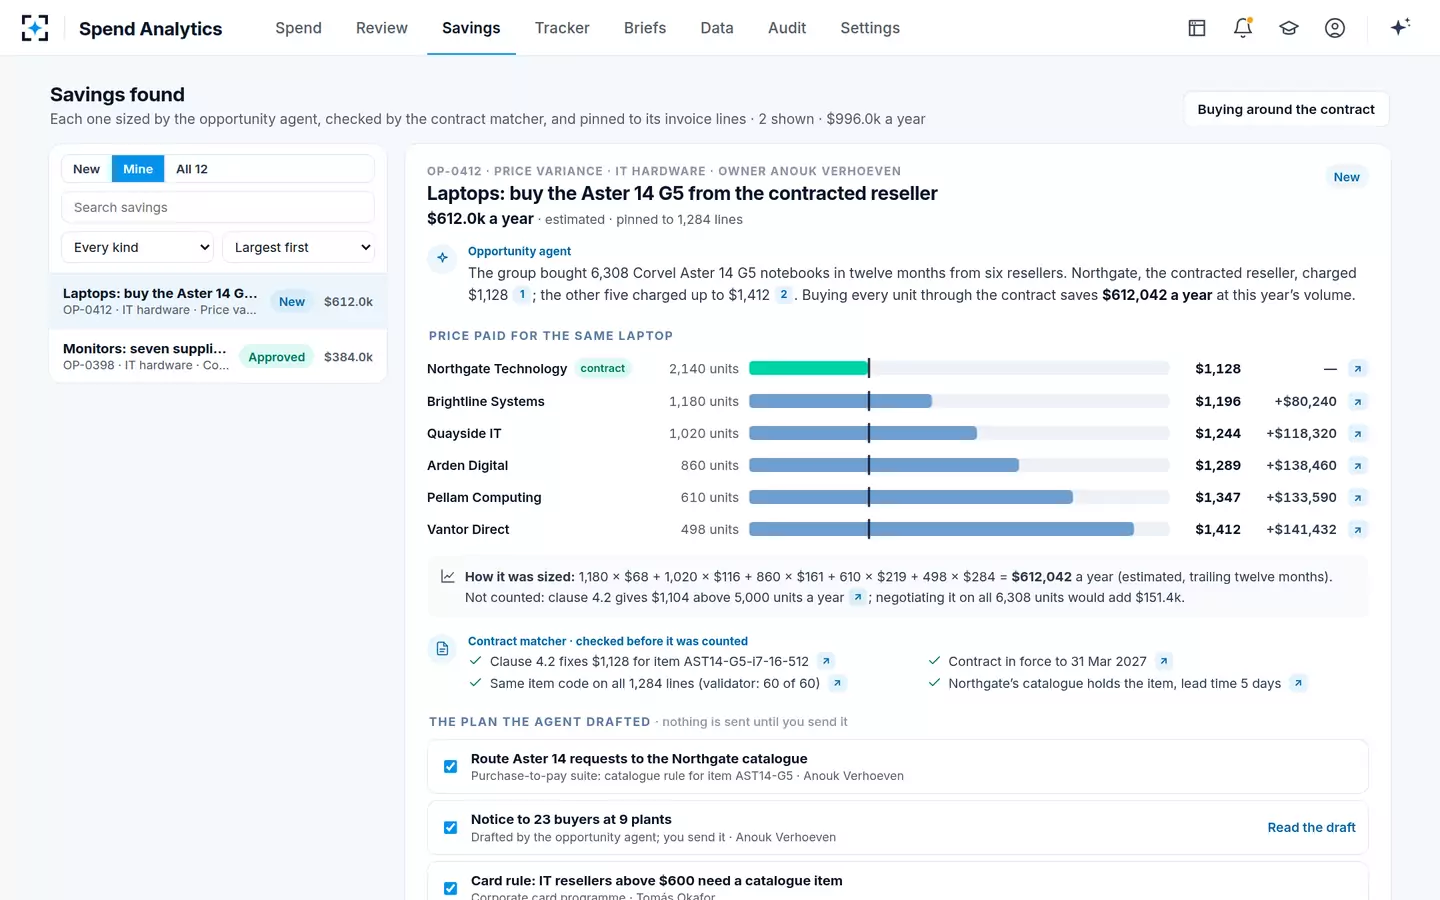Open the Briefs tab

pyautogui.click(x=645, y=28)
